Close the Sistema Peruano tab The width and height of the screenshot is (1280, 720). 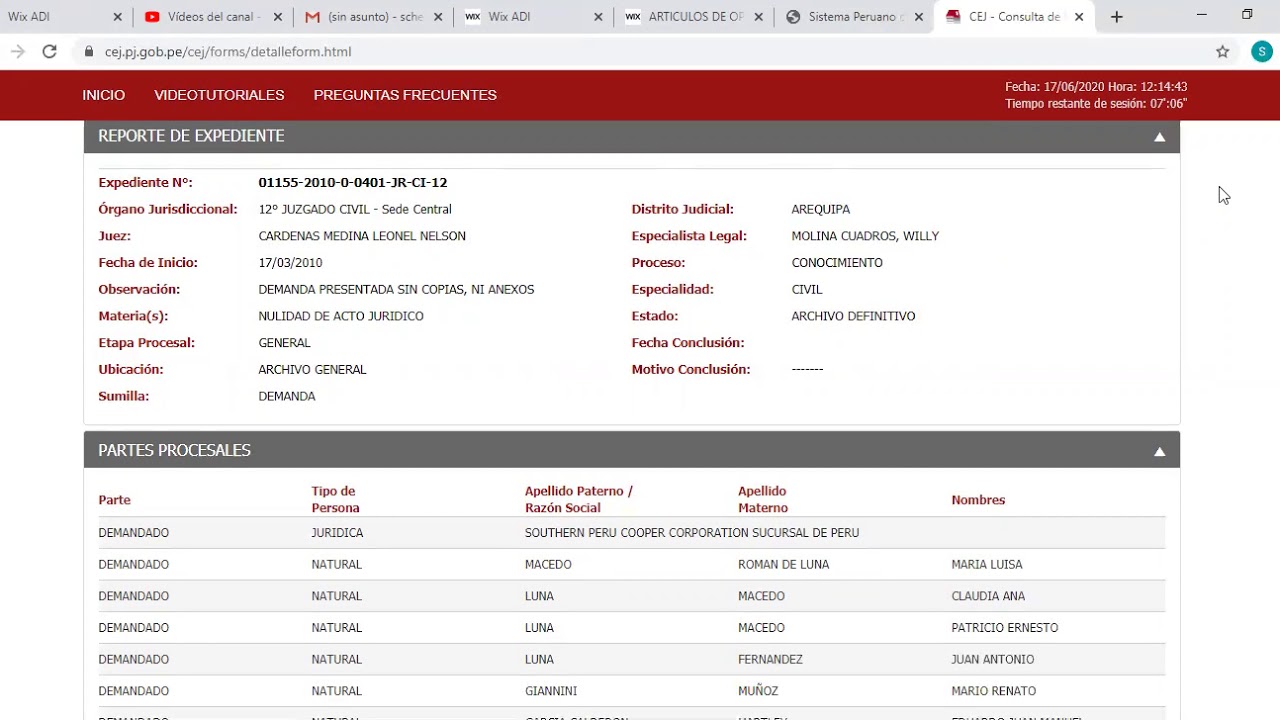pyautogui.click(x=918, y=17)
